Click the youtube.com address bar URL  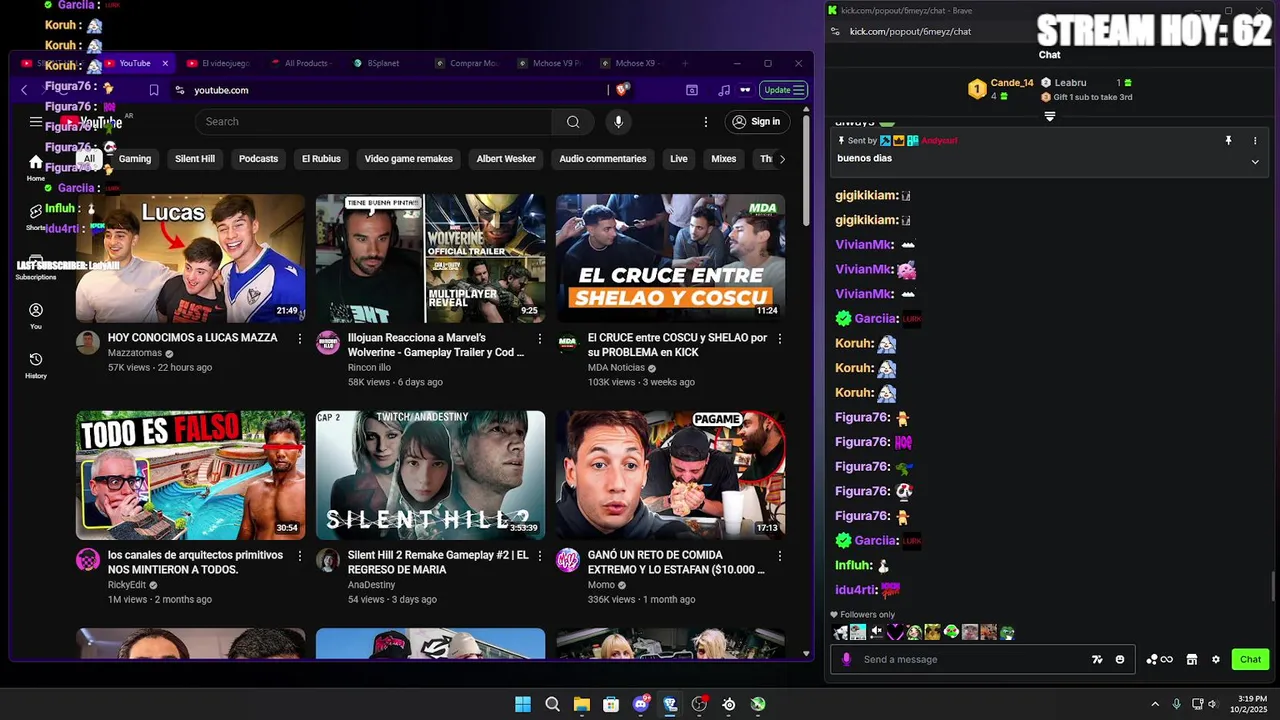click(x=221, y=90)
